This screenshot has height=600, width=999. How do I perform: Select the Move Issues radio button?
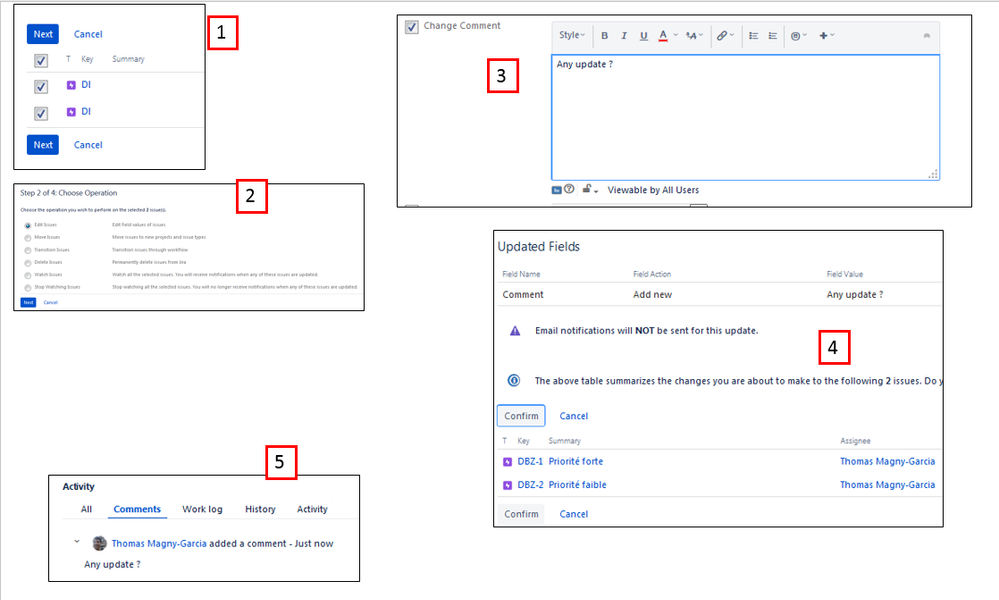(x=28, y=238)
